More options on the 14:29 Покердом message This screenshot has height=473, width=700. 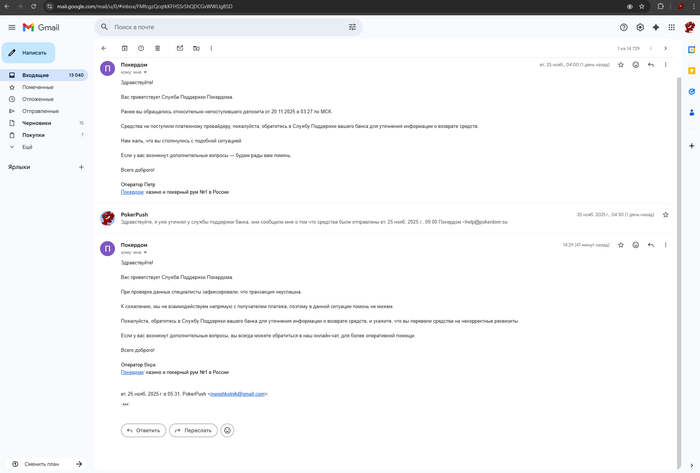(x=665, y=245)
